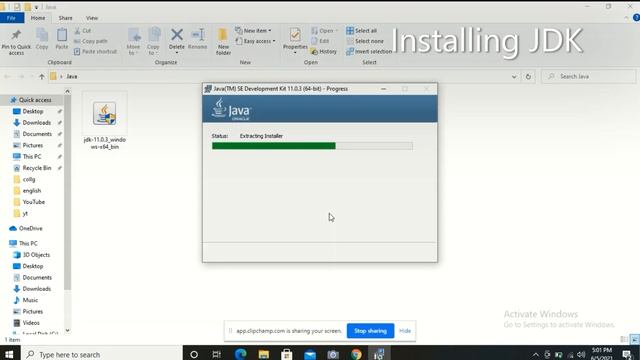Open Mail app from taskbar

click(310, 354)
